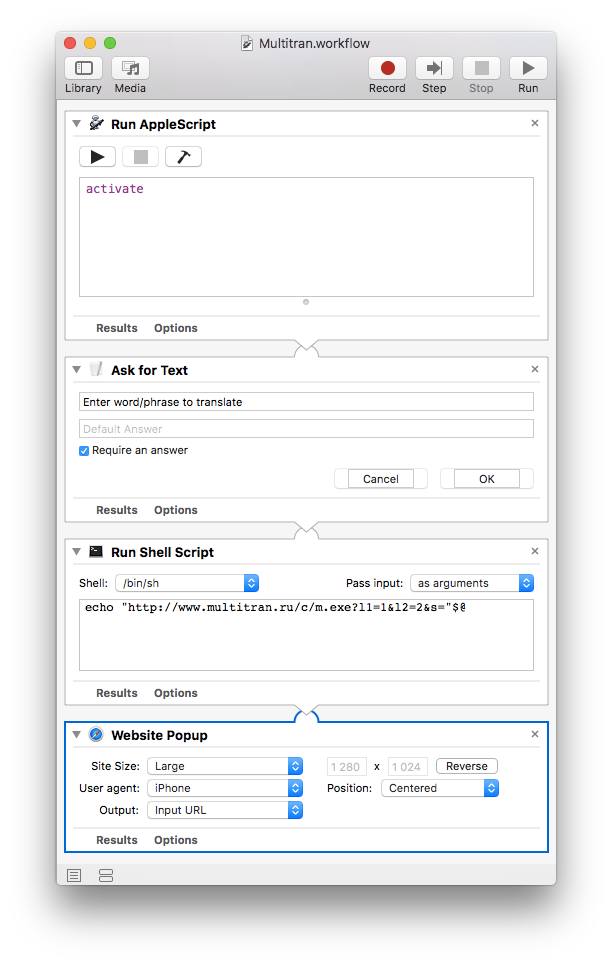This screenshot has width=612, height=965.
Task: Show Options of Ask for Text
Action: pos(175,510)
